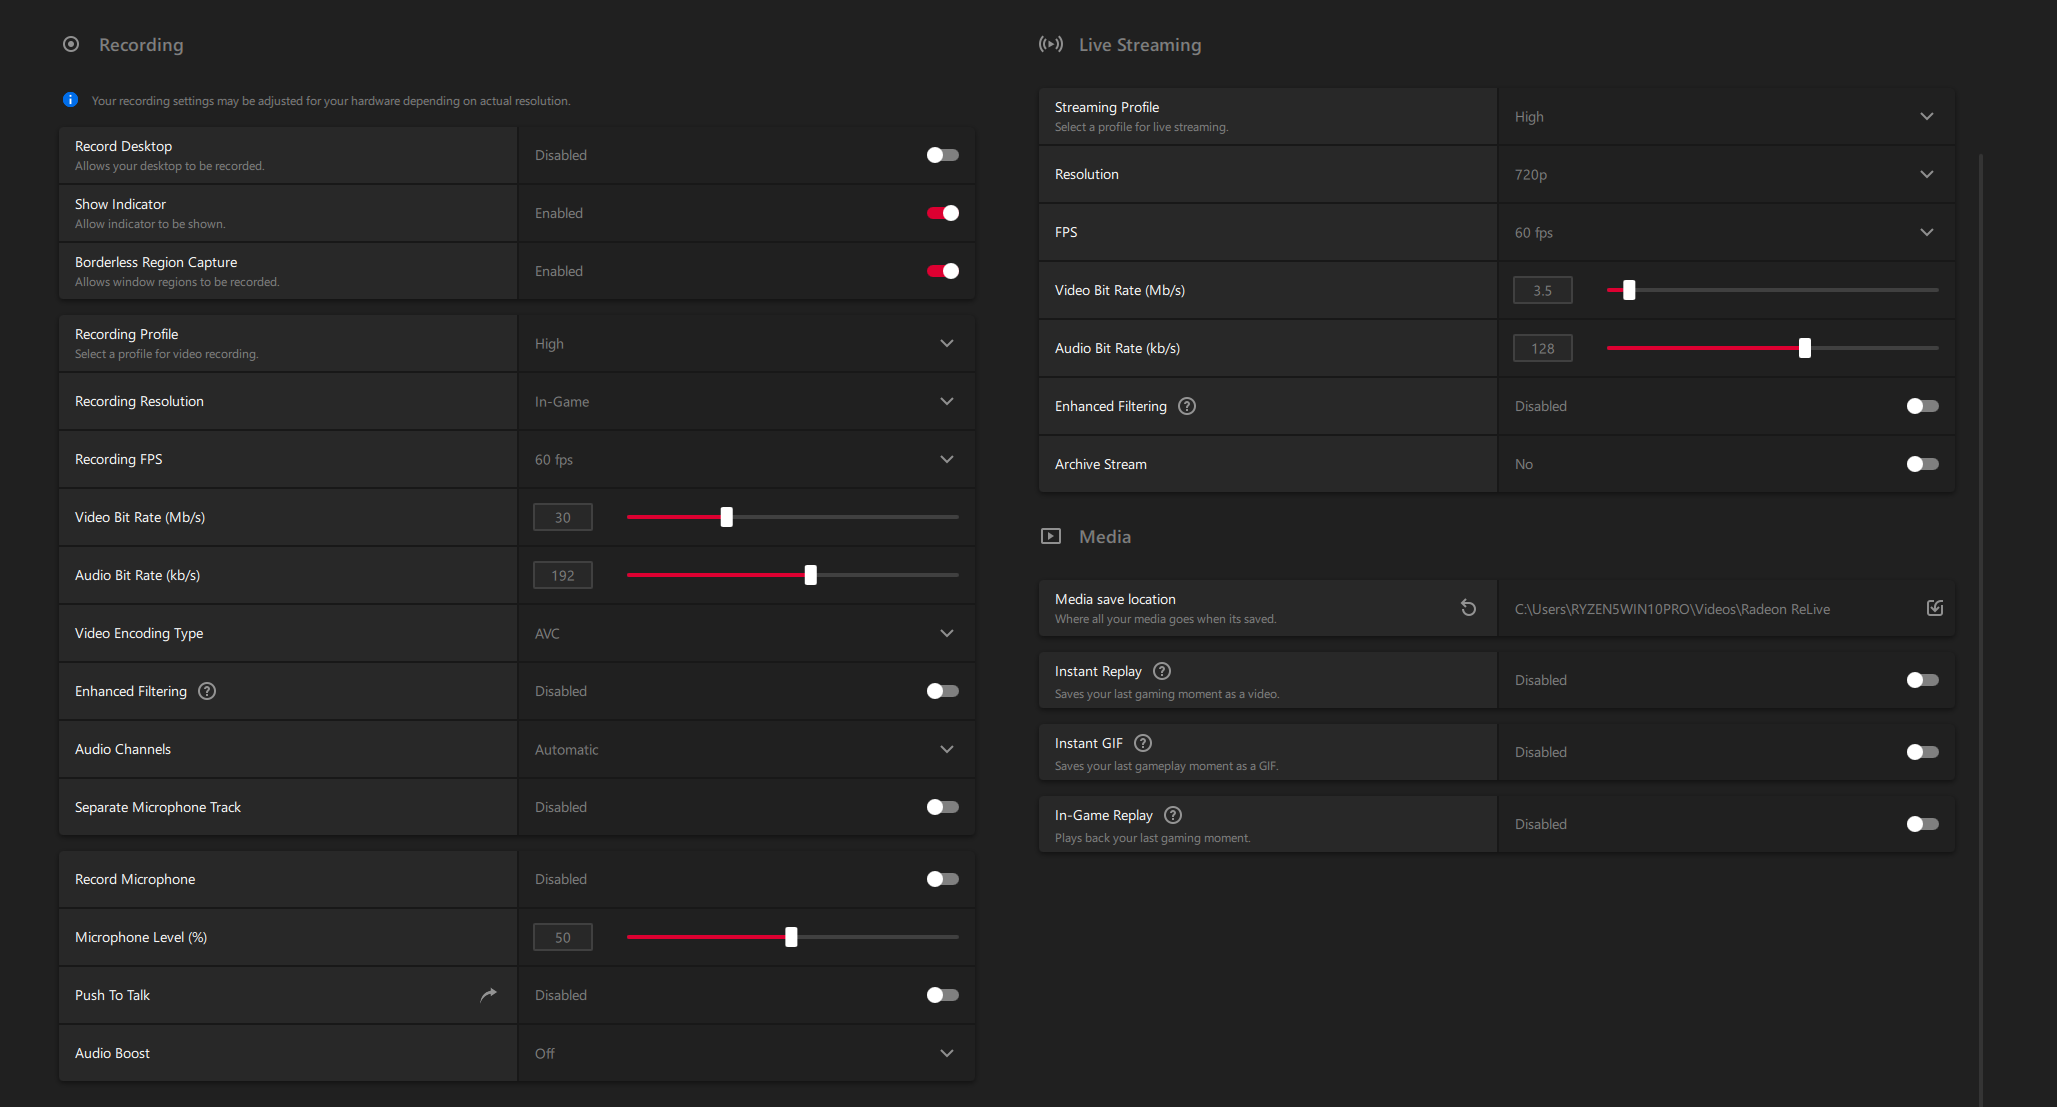Click the In-Game Replay help icon
Image resolution: width=2057 pixels, height=1107 pixels.
[x=1173, y=815]
